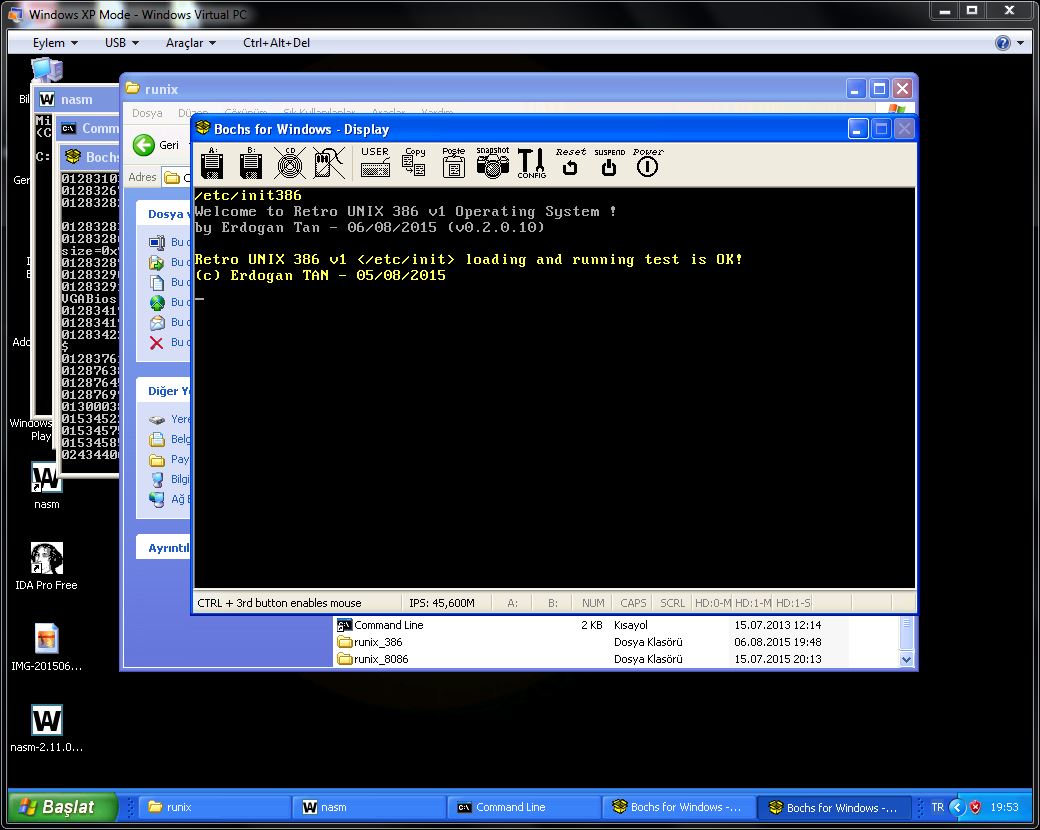
Task: Click the SCRL indicator in Bochs status bar
Action: coord(672,602)
